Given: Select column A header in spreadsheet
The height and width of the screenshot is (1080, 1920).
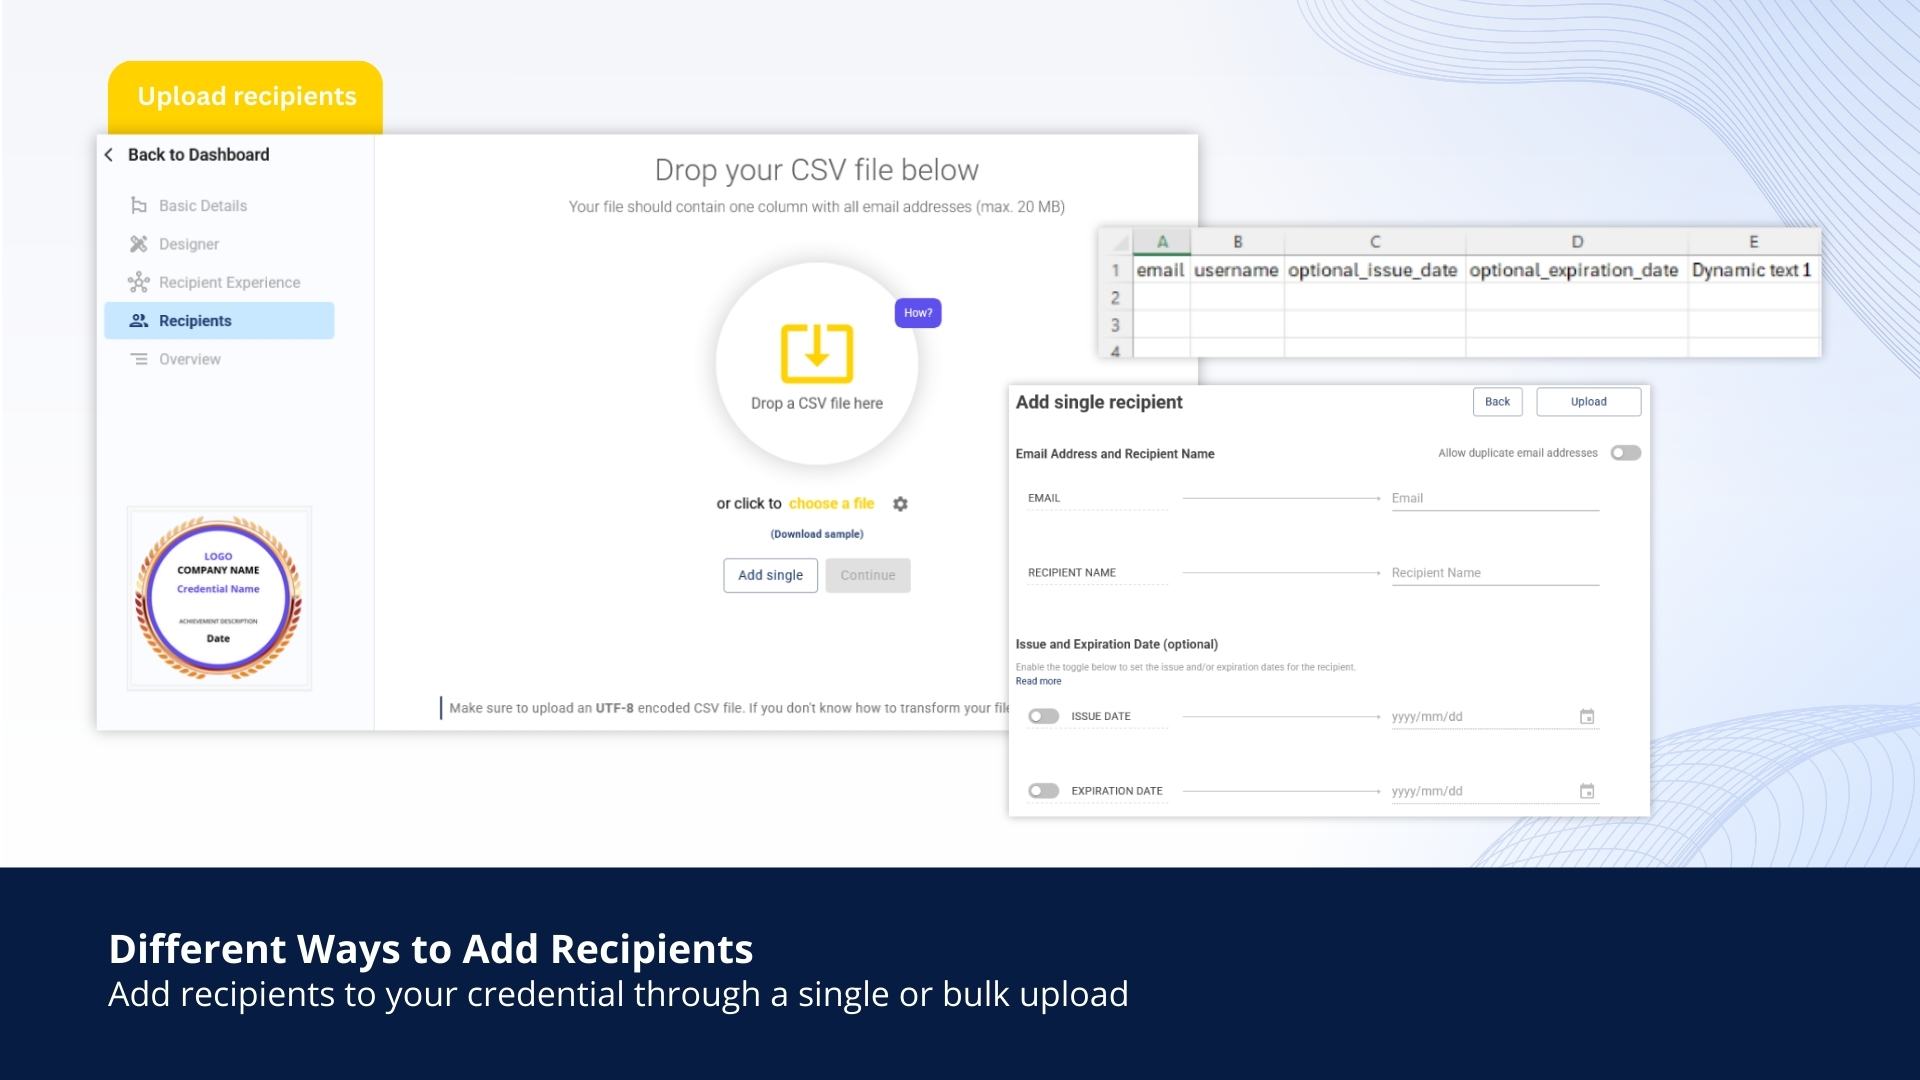Looking at the screenshot, I should 1161,242.
